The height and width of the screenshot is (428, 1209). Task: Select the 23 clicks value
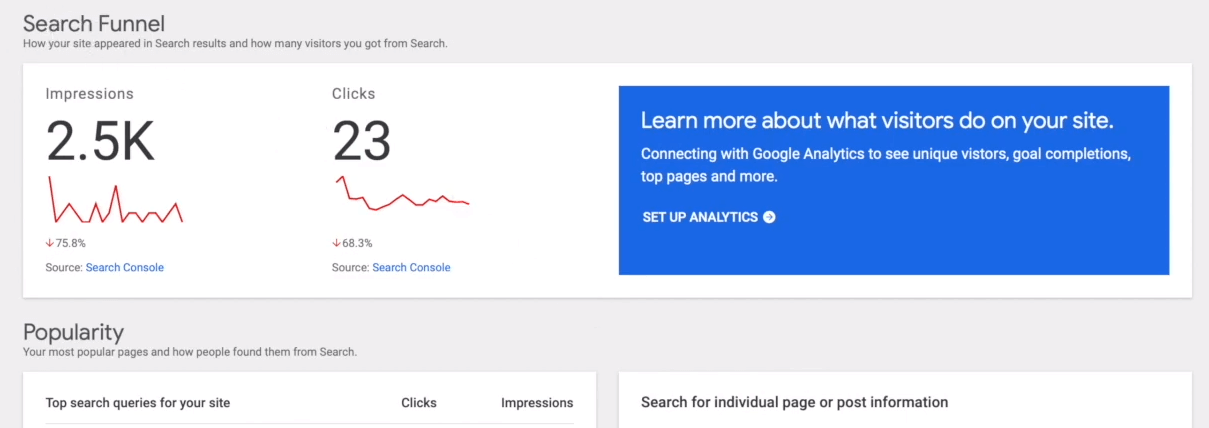(361, 143)
